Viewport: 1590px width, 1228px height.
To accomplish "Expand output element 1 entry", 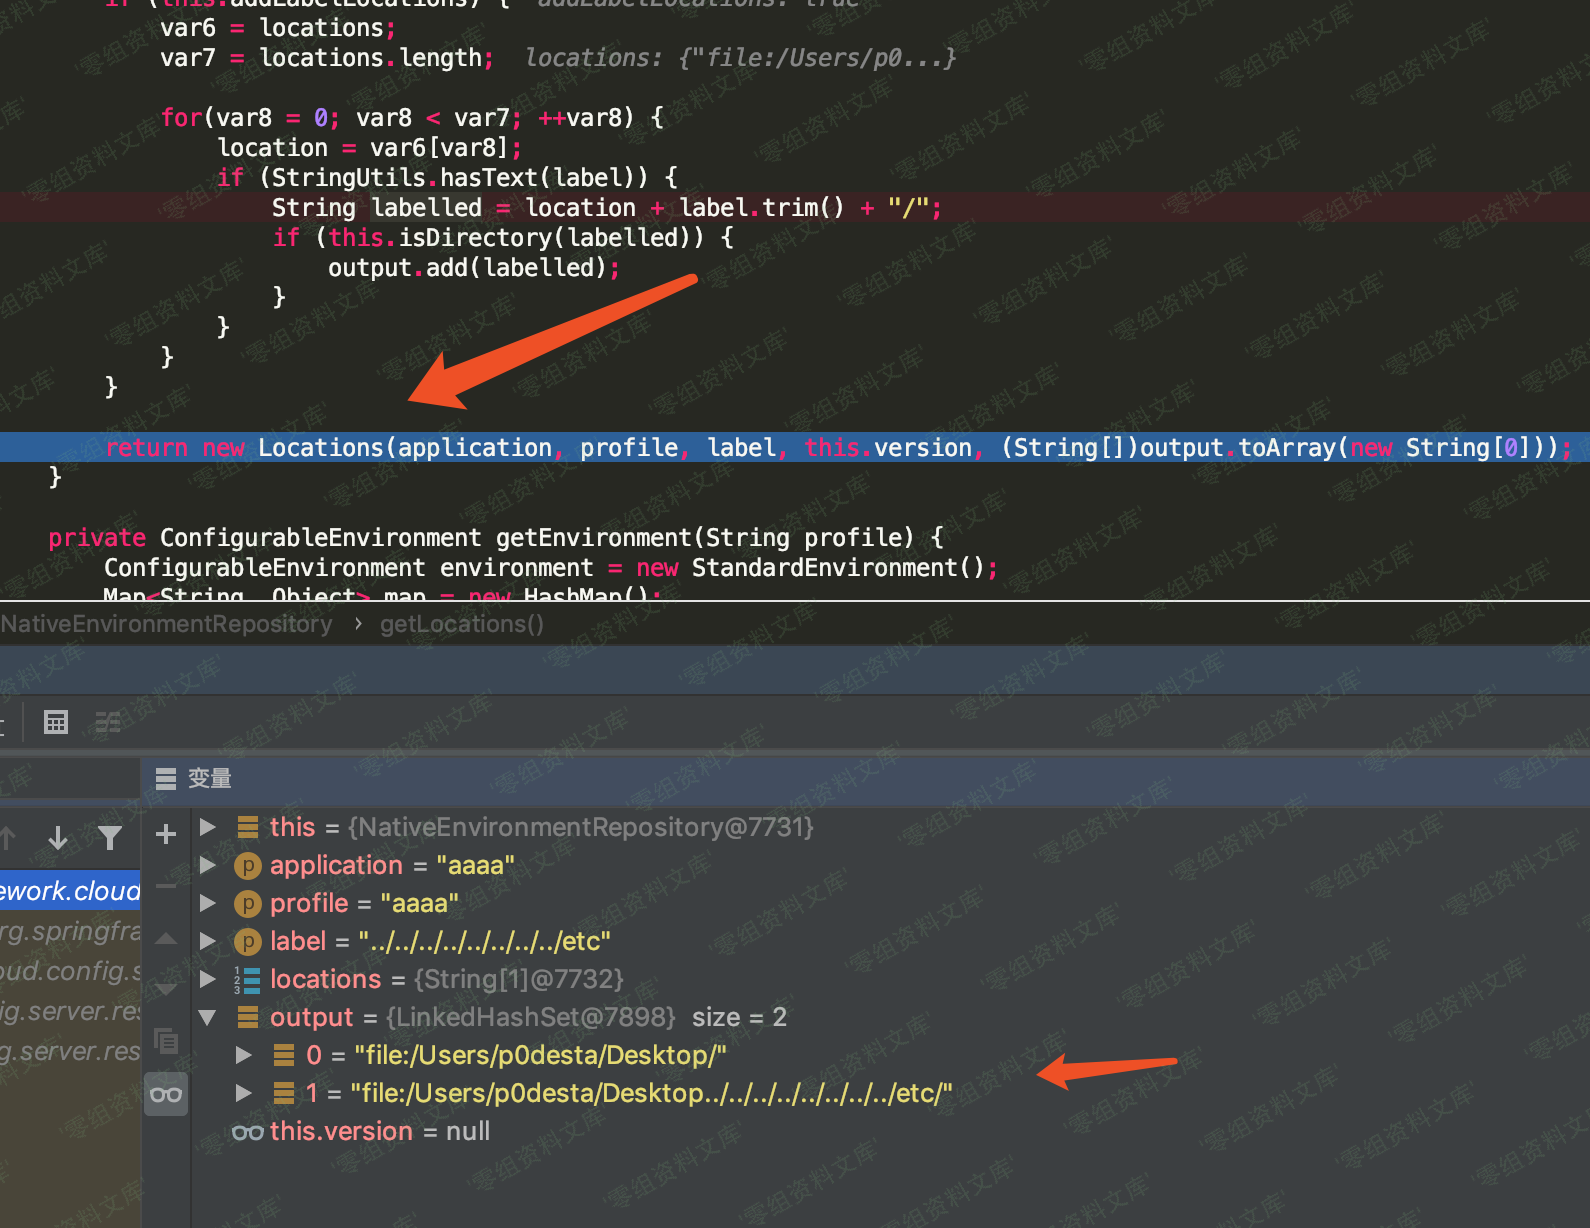I will (243, 1093).
